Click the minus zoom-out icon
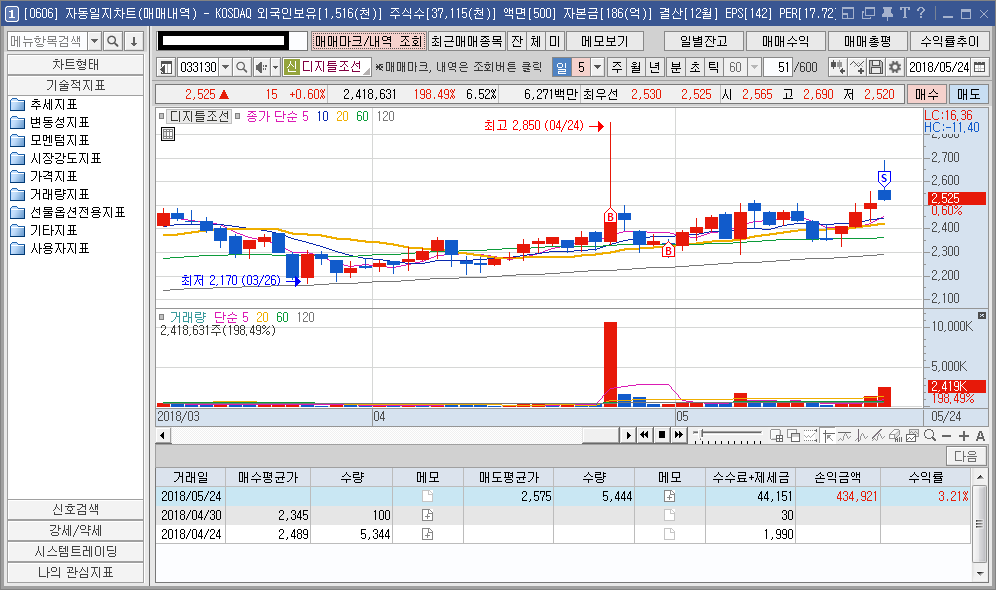This screenshot has height=590, width=996. [946, 436]
